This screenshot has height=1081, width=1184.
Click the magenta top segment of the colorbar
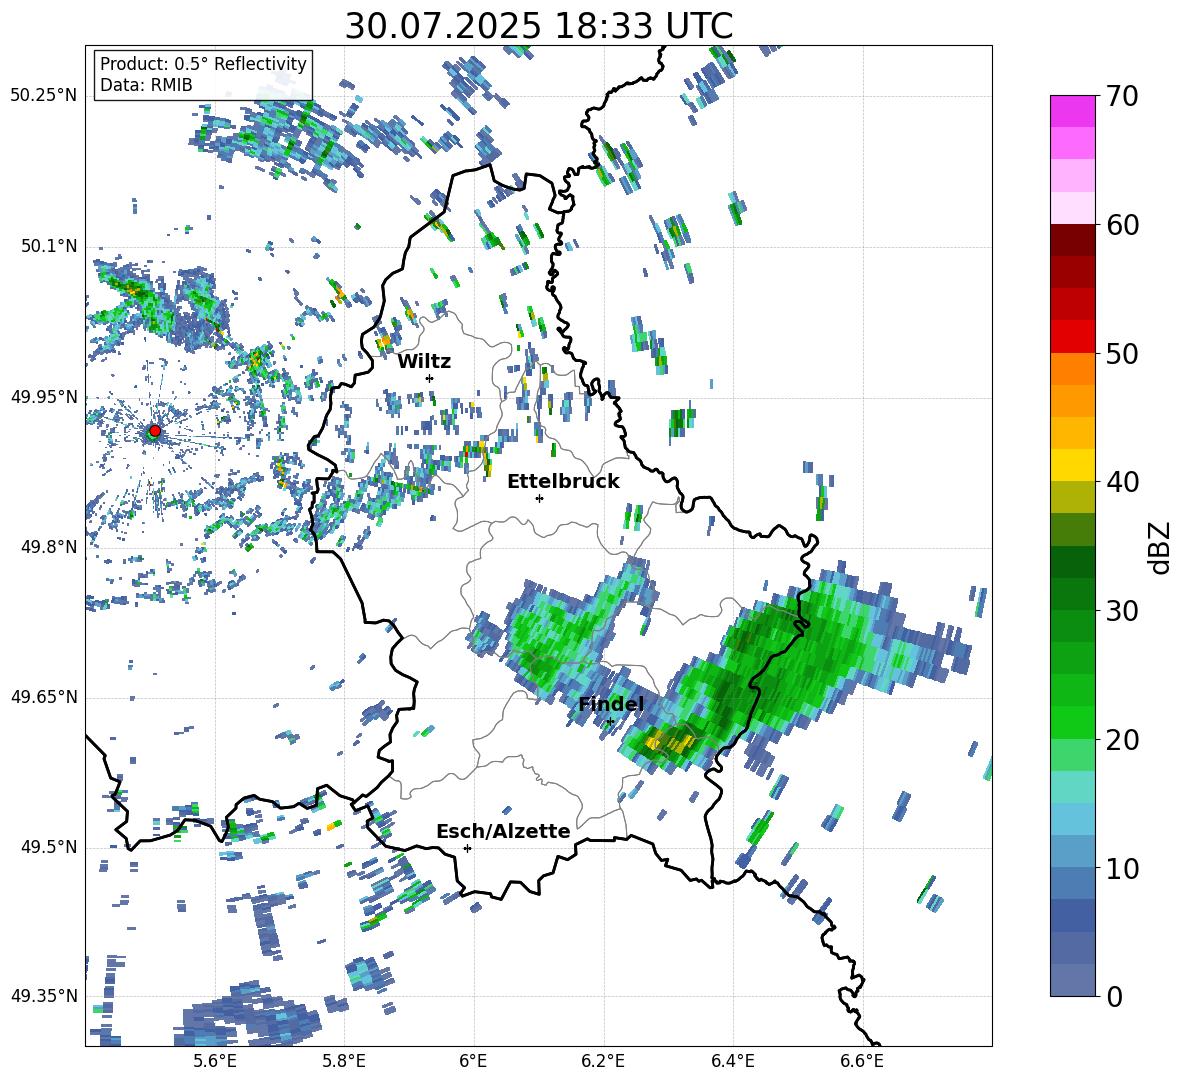click(x=1072, y=111)
